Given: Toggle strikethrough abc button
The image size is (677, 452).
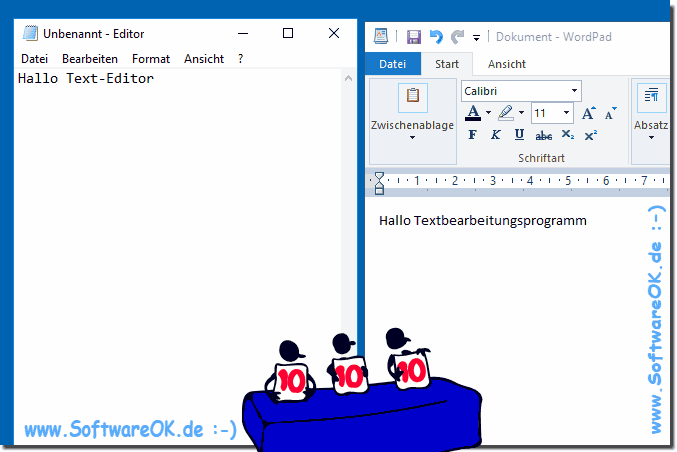Looking at the screenshot, I should [x=544, y=136].
